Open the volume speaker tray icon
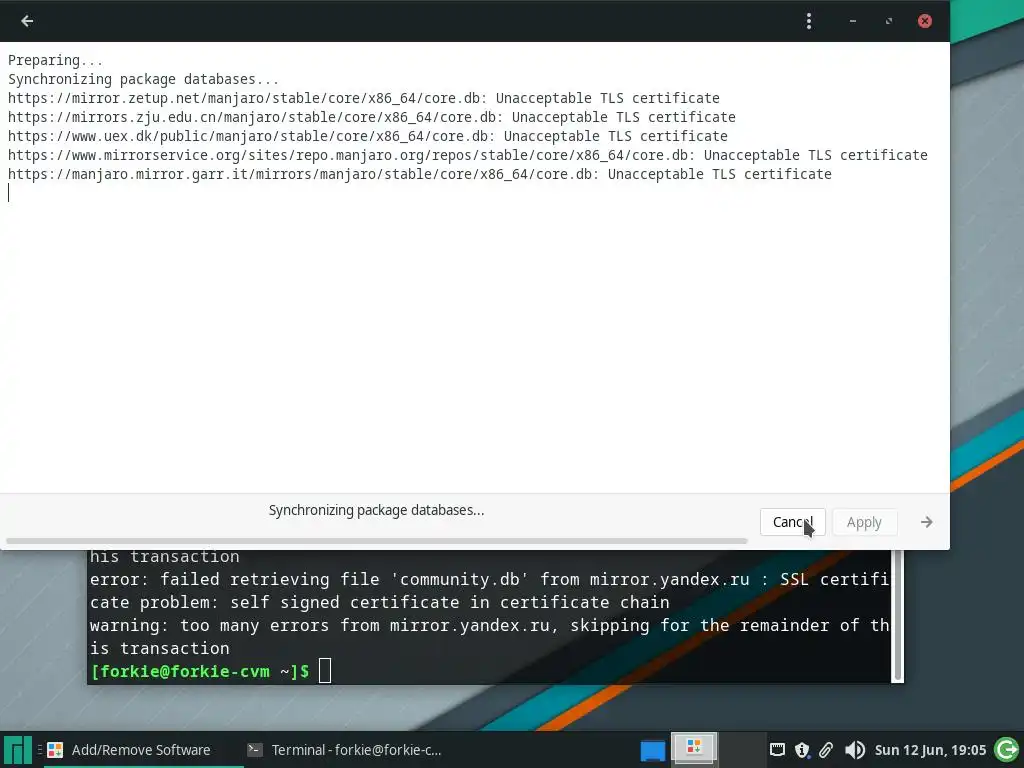This screenshot has height=768, width=1024. pyautogui.click(x=854, y=750)
